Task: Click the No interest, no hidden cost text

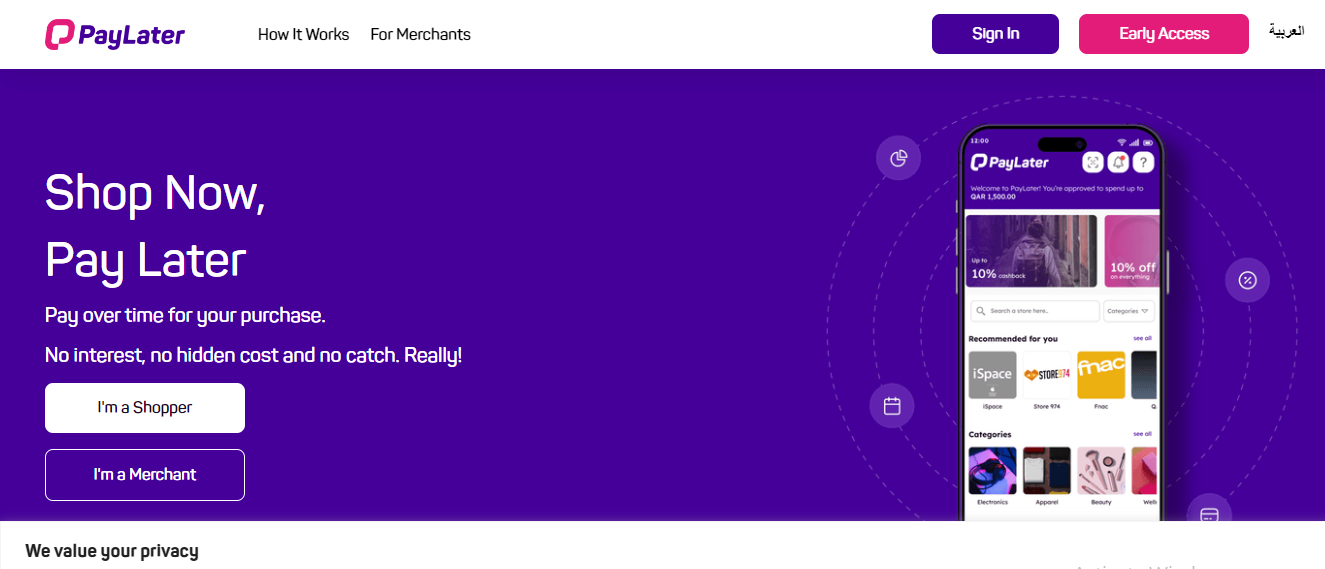Action: (x=253, y=355)
